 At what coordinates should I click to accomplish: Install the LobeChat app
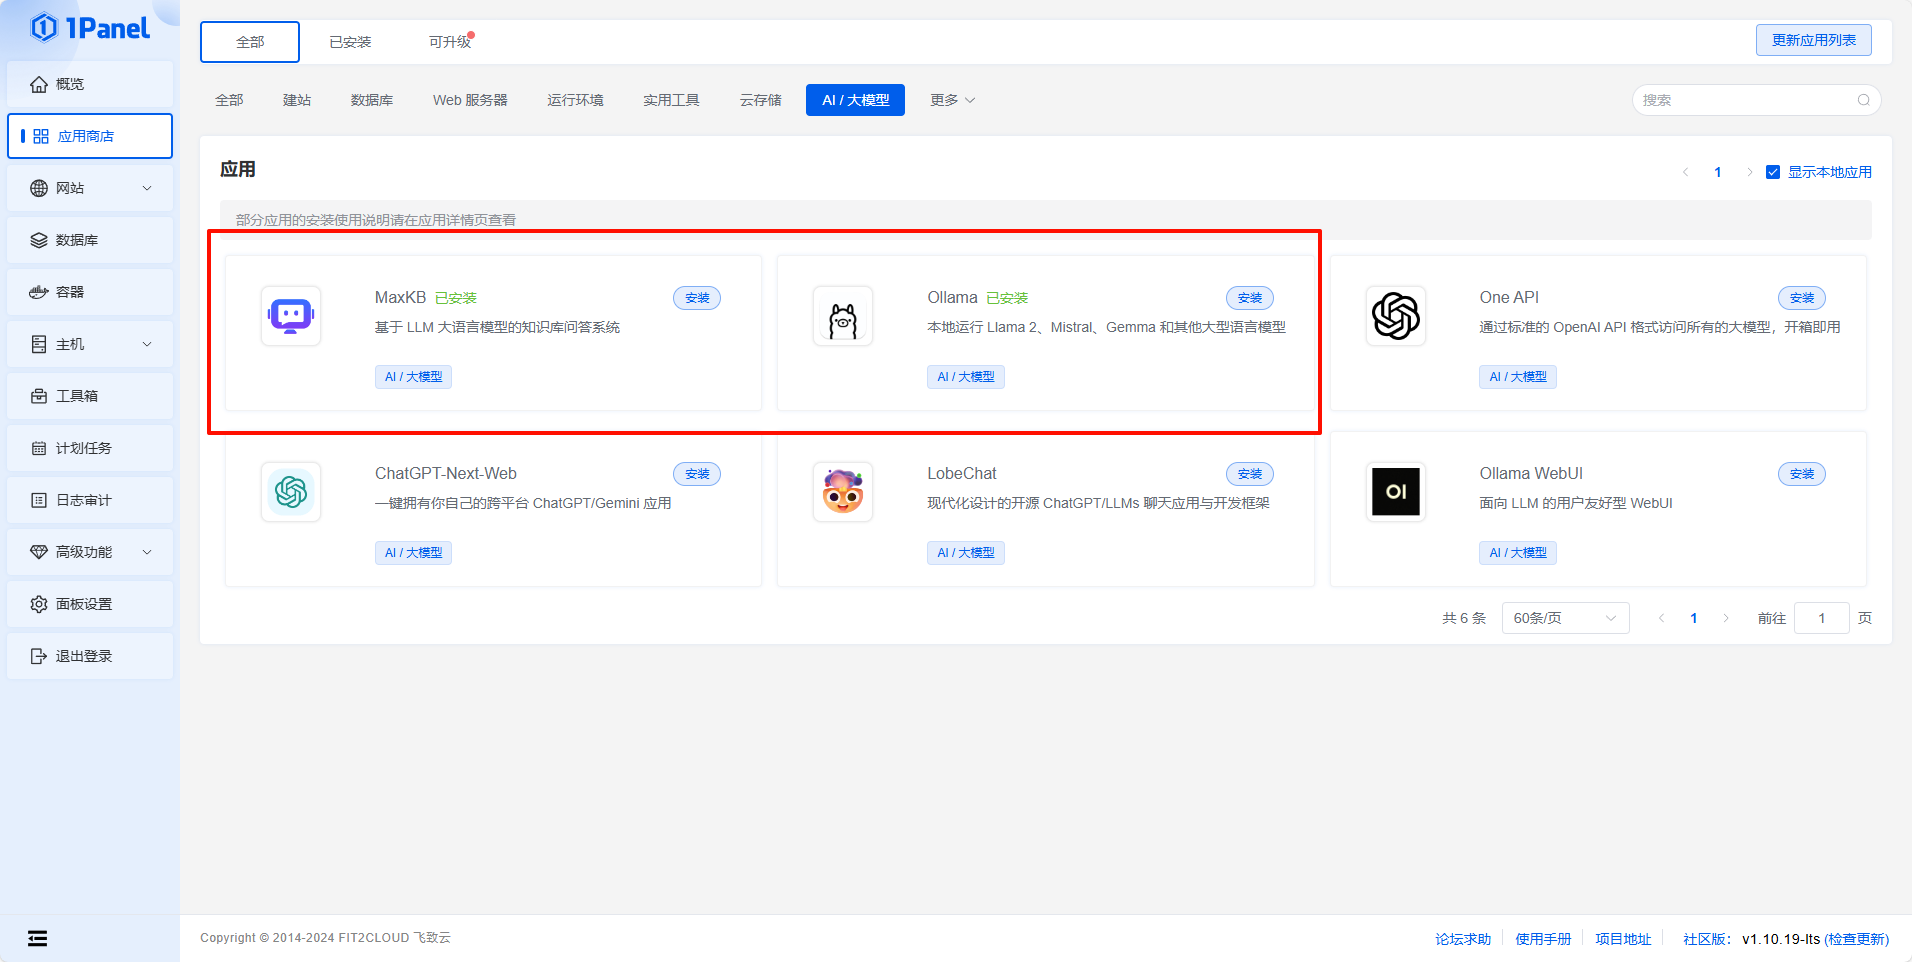1250,474
